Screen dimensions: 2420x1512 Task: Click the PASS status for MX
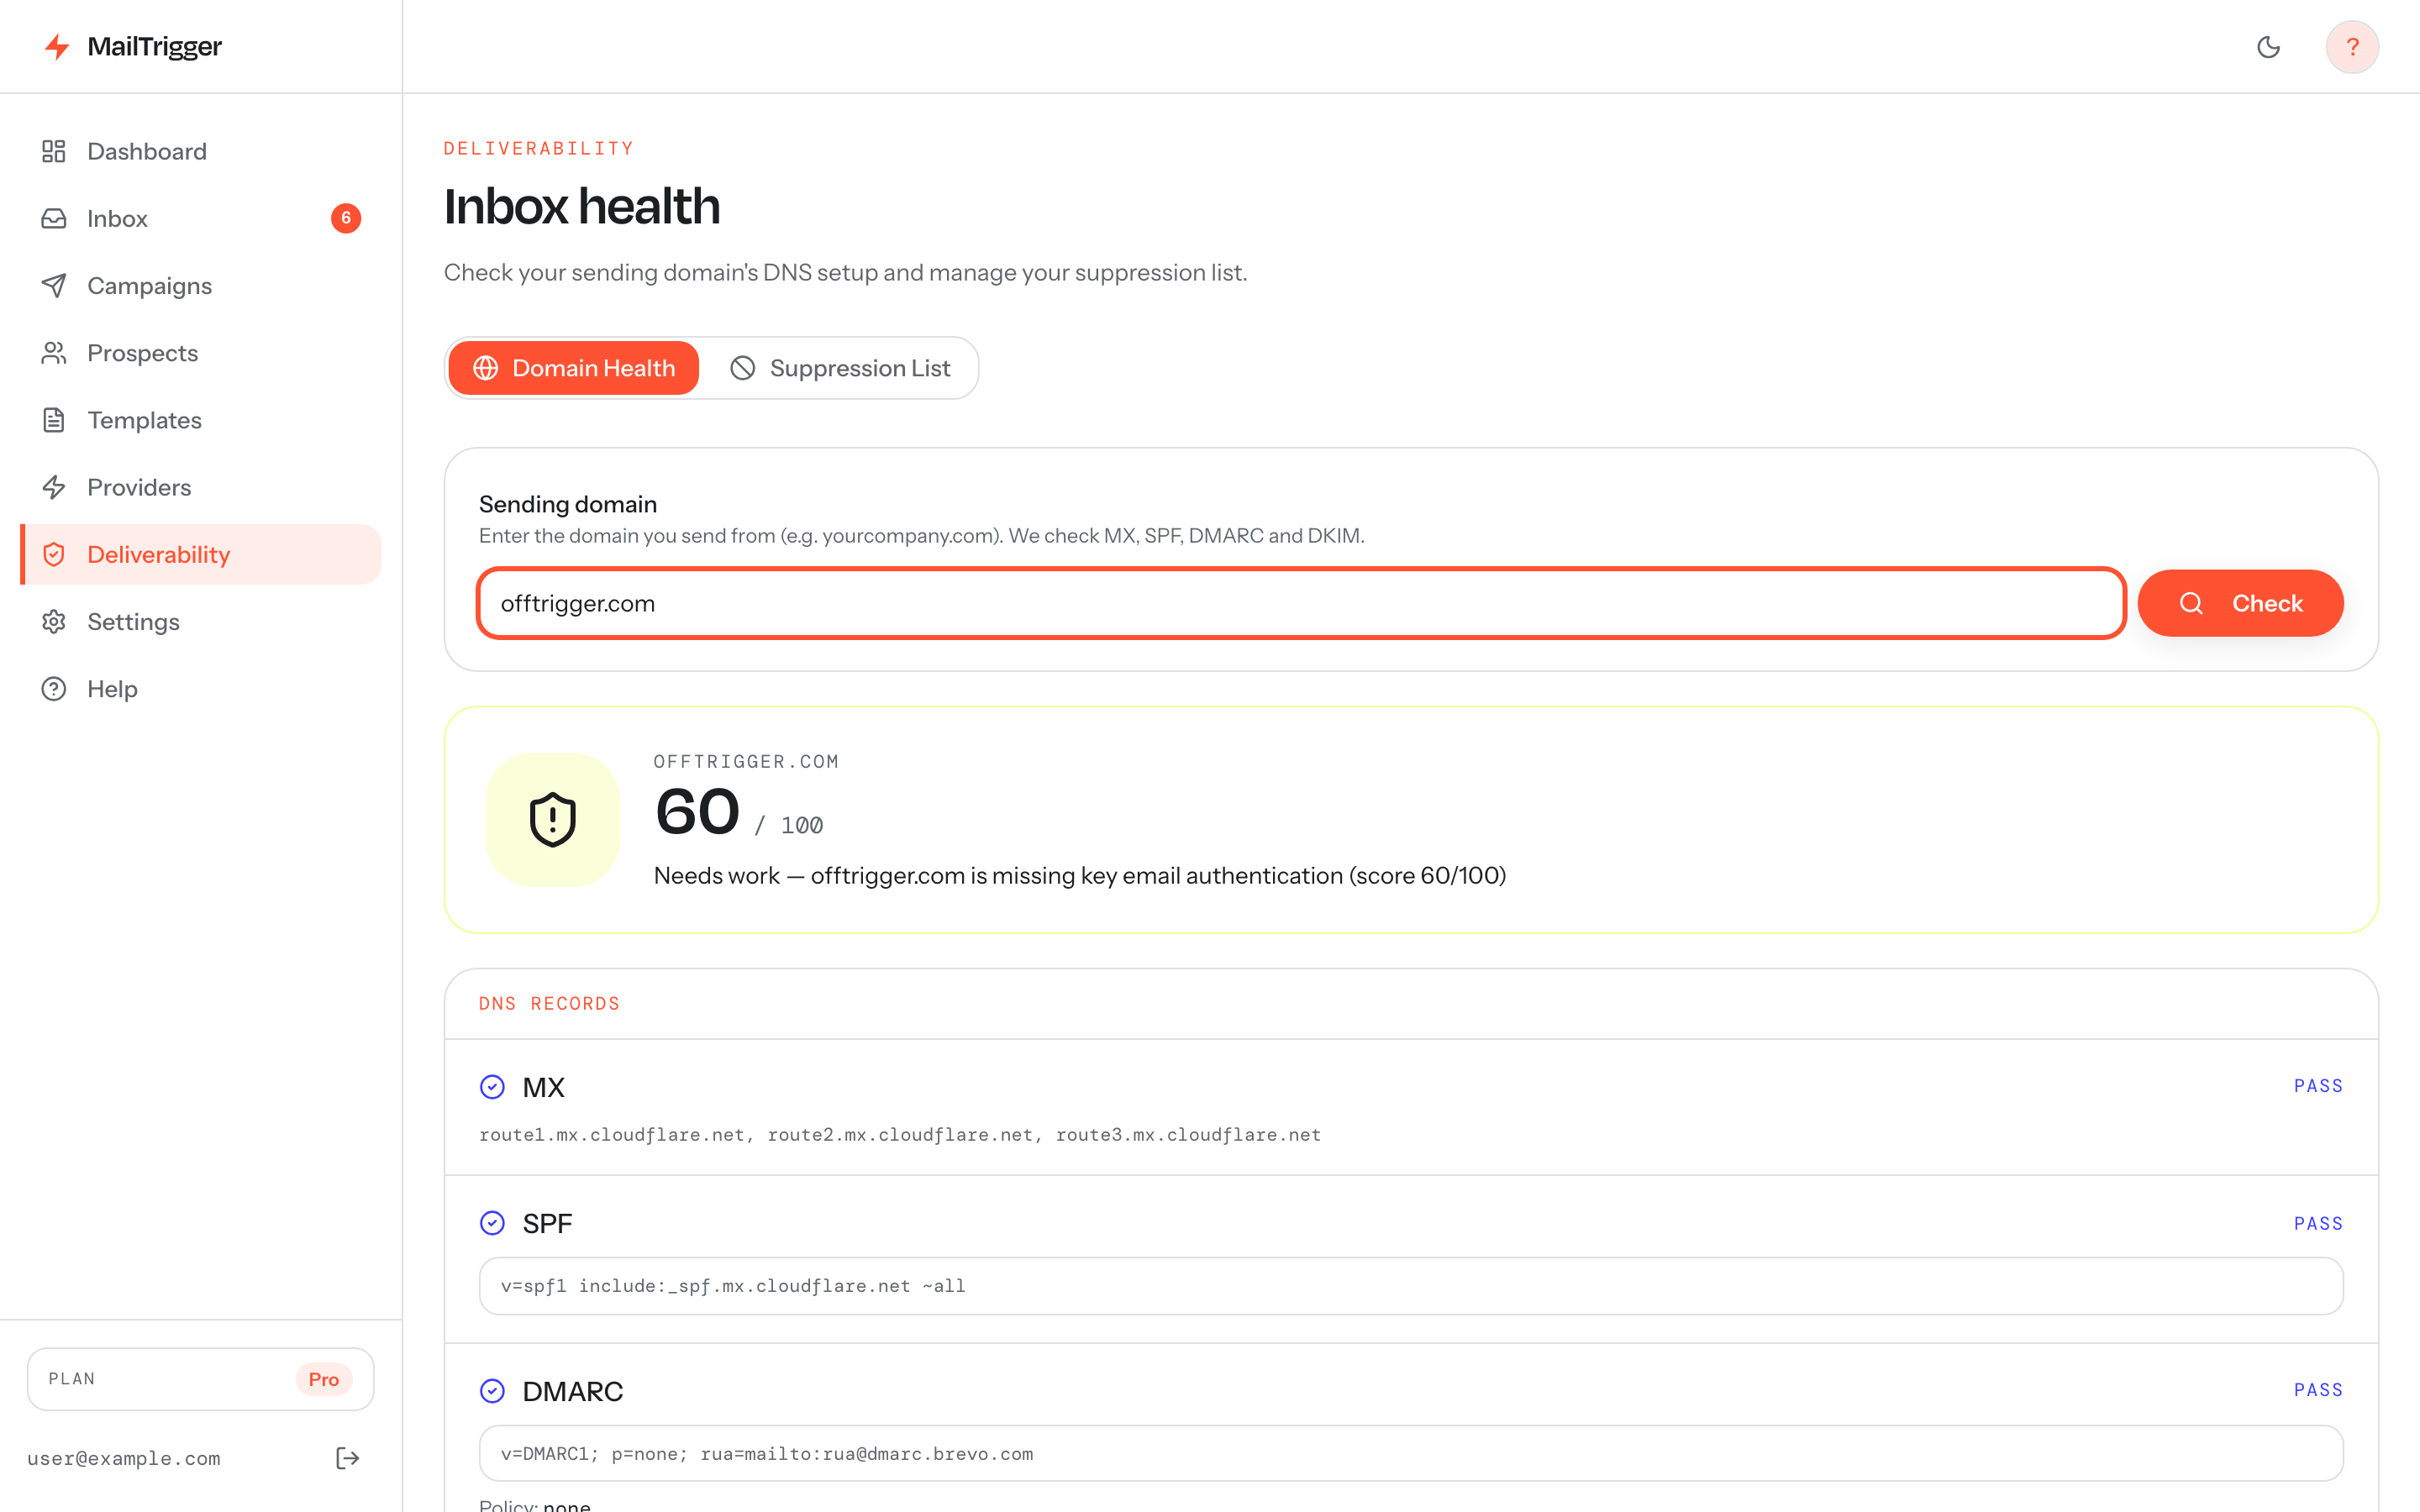tap(2318, 1086)
